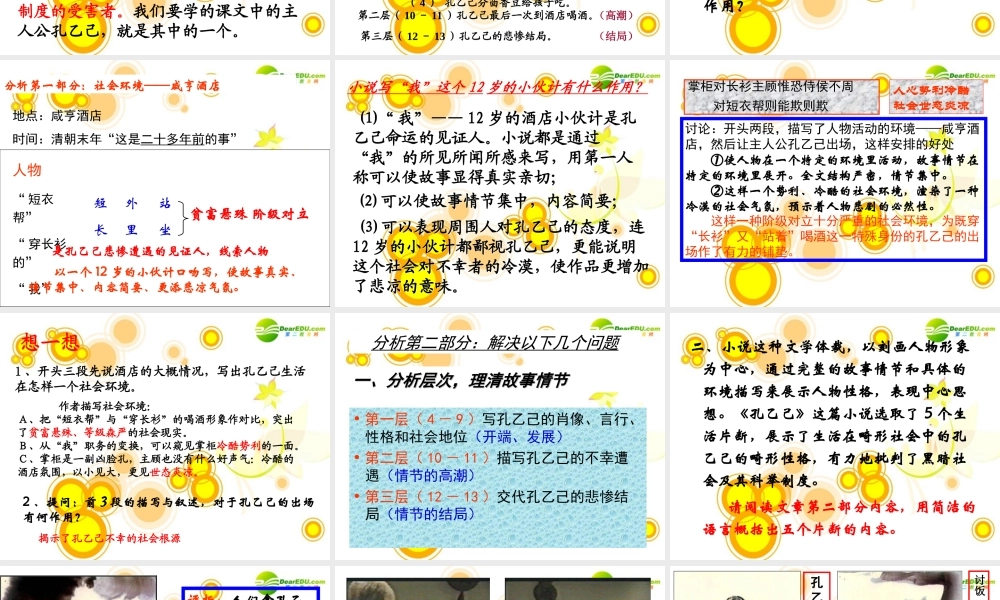Viewport: 1000px width, 600px height.
Task: Click the text 地点：咸亨酒店
Action: [x=57, y=116]
